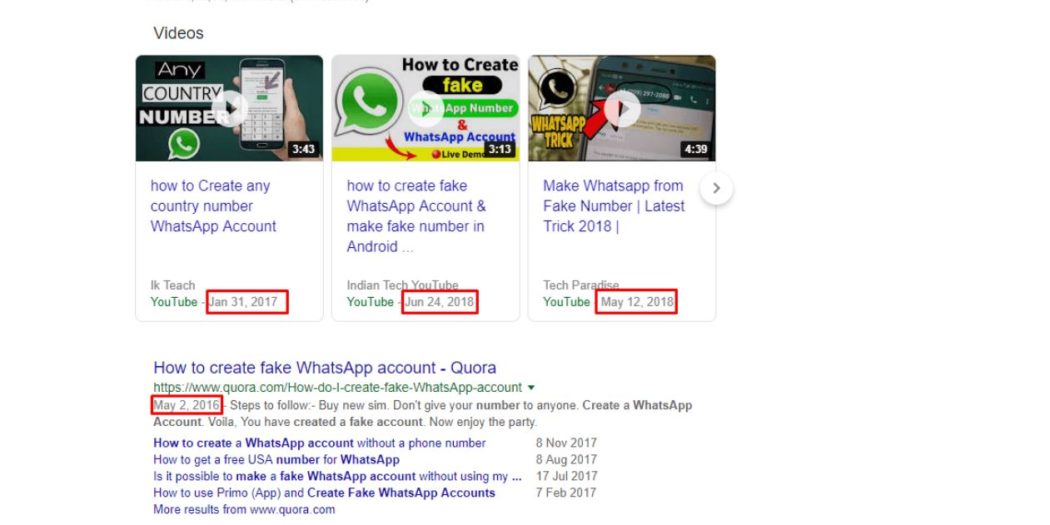Open 'how to Create any country number' link
Screen dimensions: 1050x525
pos(213,206)
